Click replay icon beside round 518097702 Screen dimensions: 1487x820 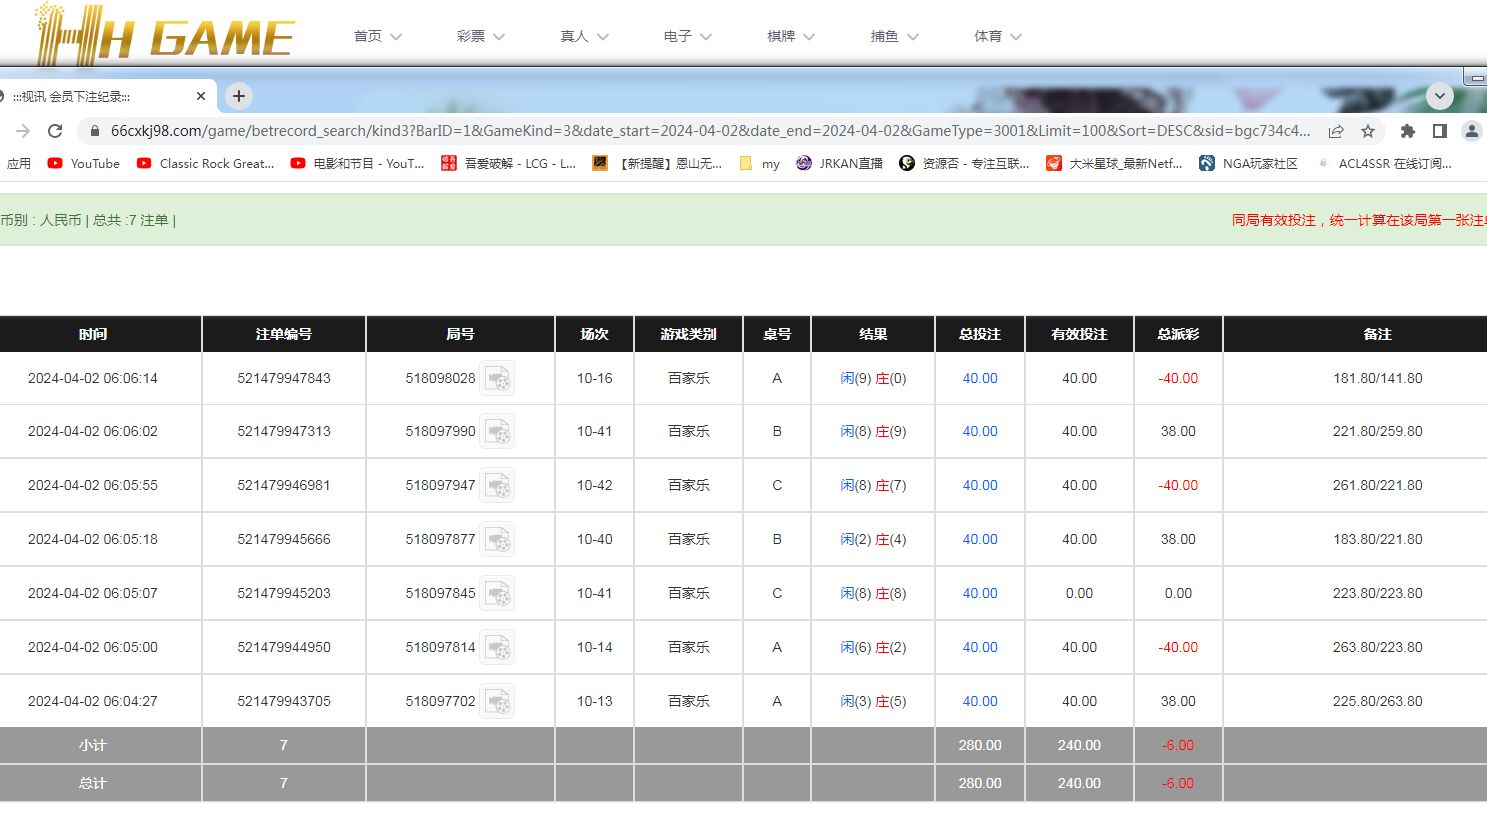pos(497,701)
